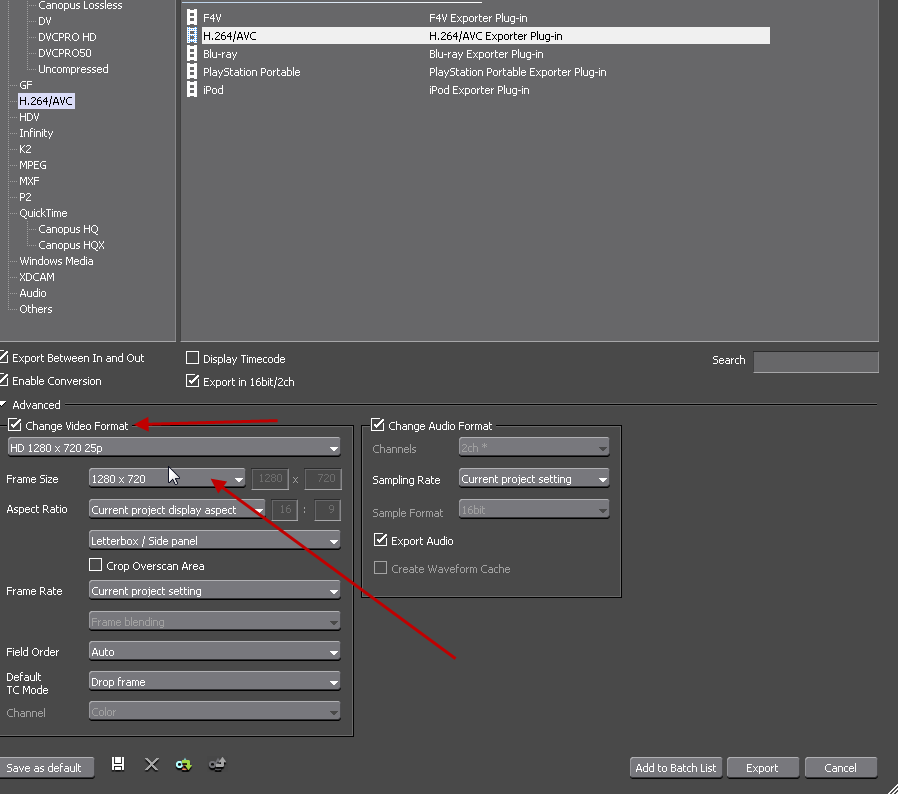
Task: Click the film icon beside iPod exporter
Action: click(x=192, y=90)
